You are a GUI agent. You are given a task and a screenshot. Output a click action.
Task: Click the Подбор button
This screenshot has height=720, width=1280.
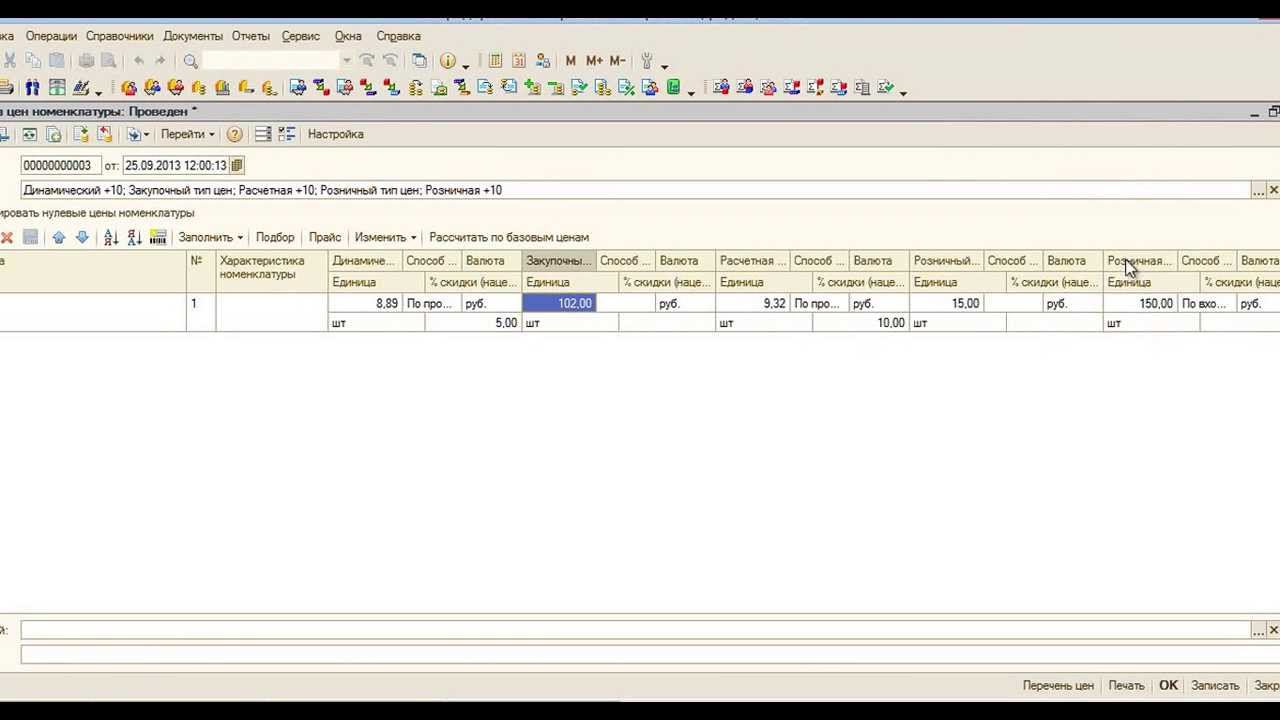click(275, 237)
